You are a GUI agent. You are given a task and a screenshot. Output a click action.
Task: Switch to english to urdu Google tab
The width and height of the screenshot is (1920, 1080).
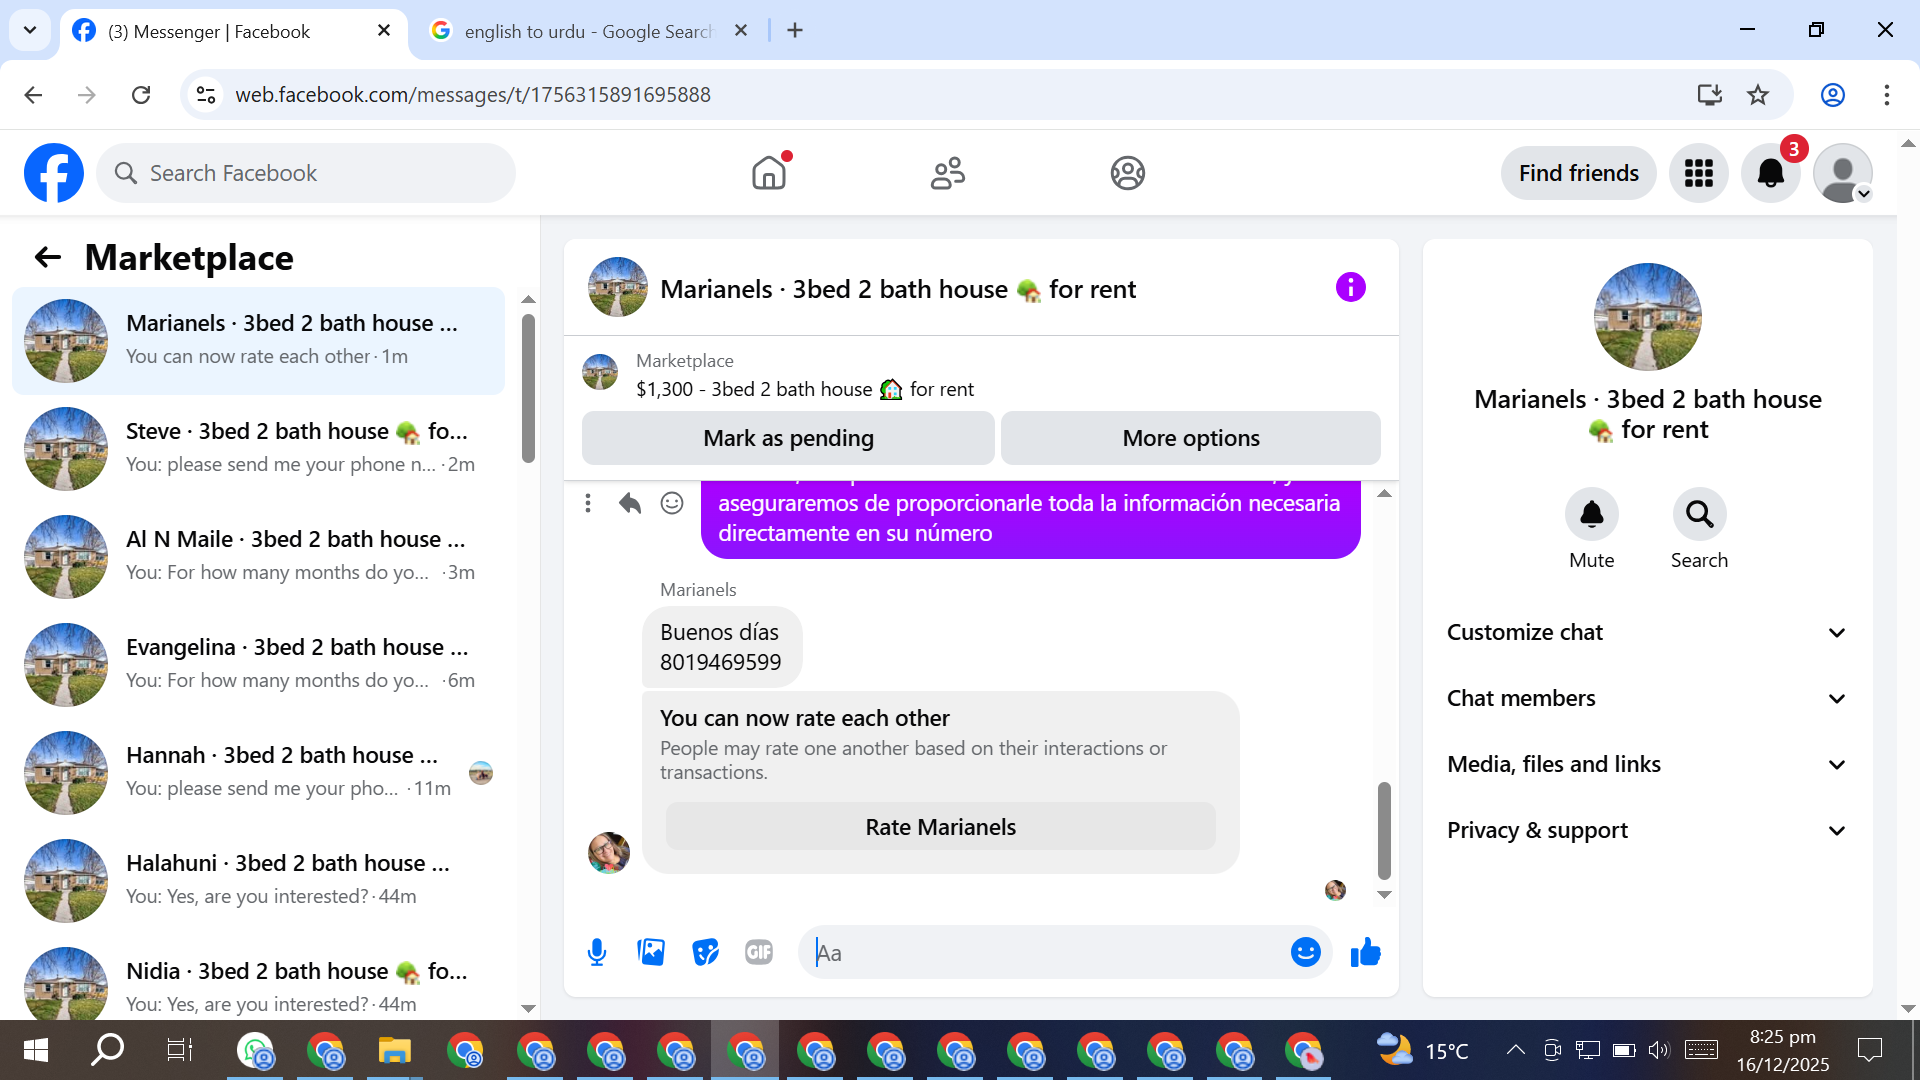click(x=588, y=31)
